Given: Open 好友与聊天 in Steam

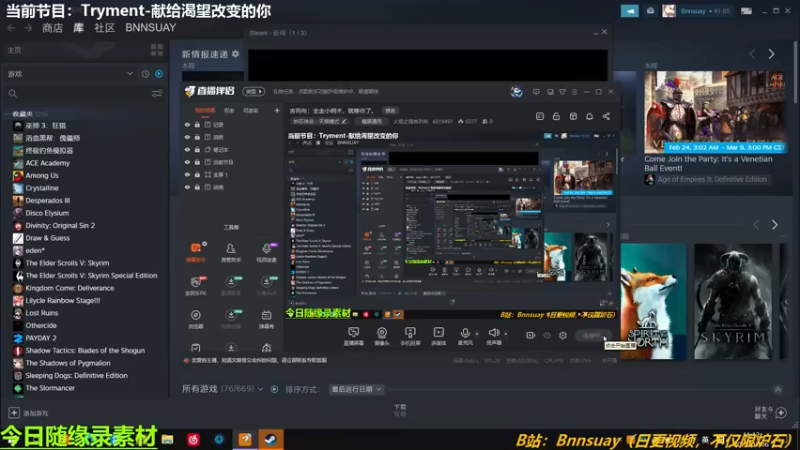Looking at the screenshot, I should tap(770, 413).
